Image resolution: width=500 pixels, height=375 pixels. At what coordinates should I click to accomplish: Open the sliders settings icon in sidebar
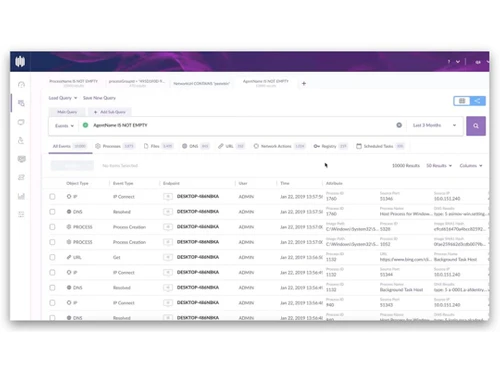[21, 214]
